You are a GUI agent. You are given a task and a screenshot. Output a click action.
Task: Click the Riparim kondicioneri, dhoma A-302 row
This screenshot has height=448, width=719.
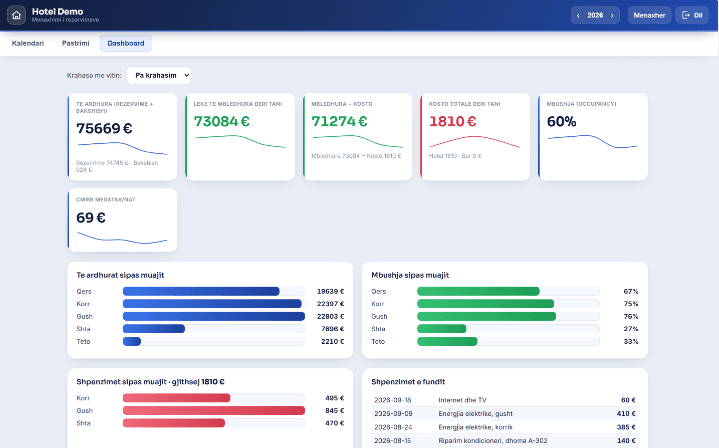click(x=505, y=441)
